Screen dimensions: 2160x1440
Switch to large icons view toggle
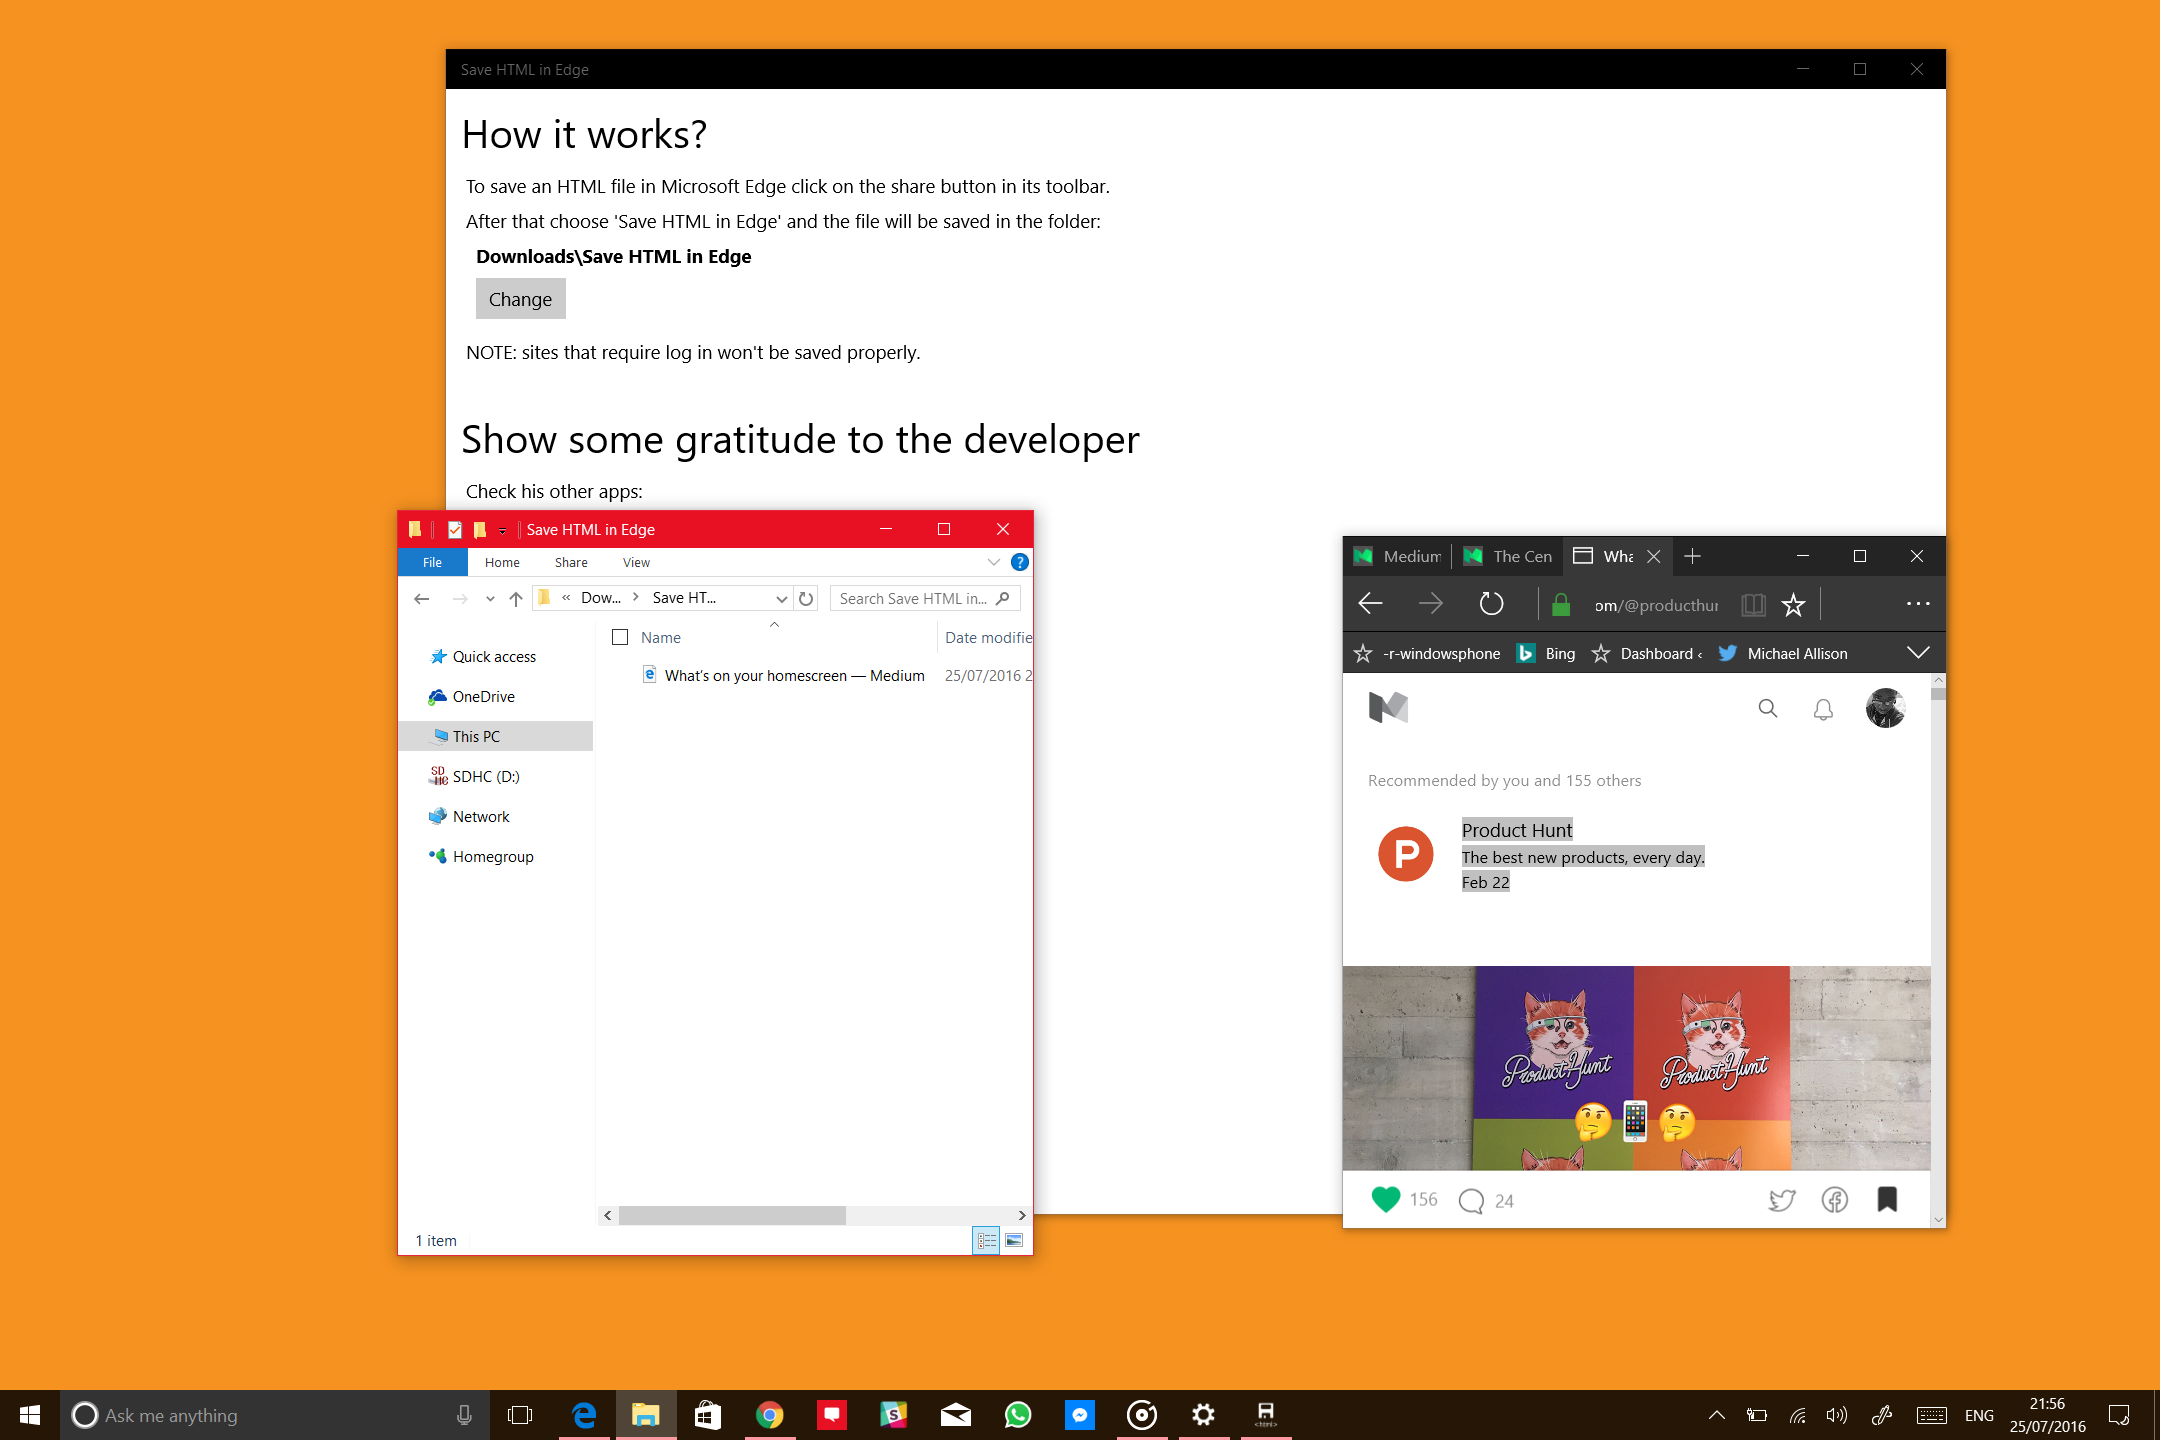pyautogui.click(x=1014, y=1240)
